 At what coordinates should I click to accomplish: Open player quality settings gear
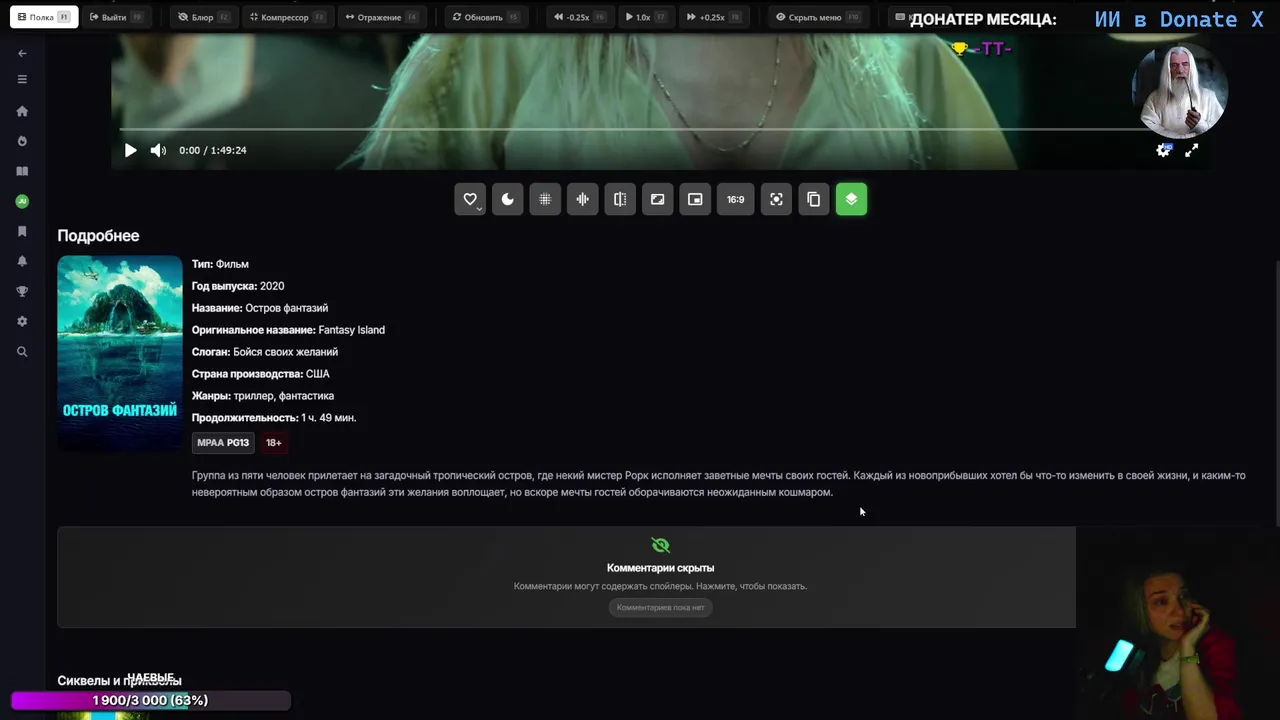pyautogui.click(x=1163, y=150)
